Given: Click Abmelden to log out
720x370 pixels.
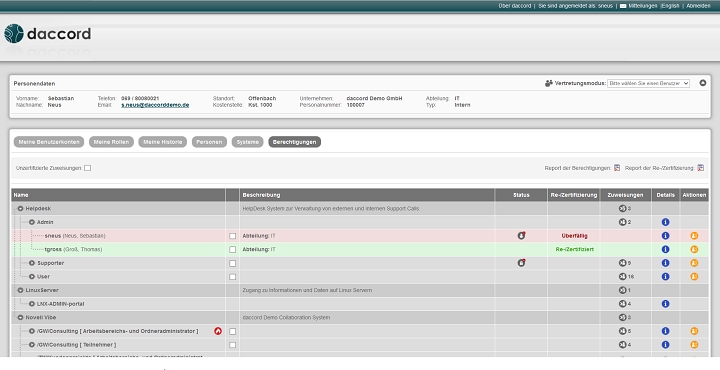Looking at the screenshot, I should click(x=698, y=6).
